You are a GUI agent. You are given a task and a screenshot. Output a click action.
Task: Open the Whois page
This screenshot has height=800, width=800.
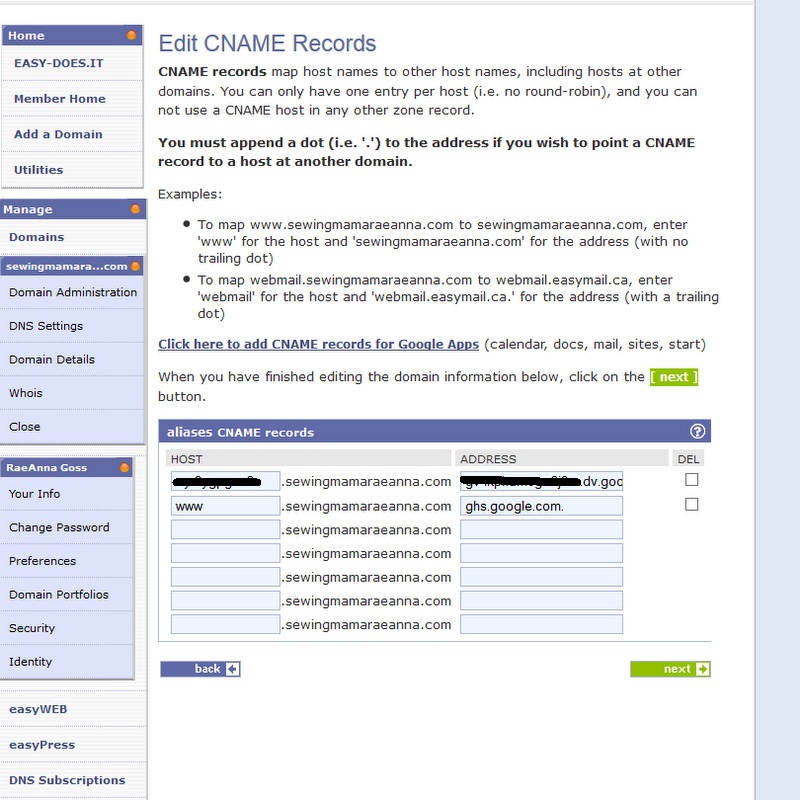[26, 393]
